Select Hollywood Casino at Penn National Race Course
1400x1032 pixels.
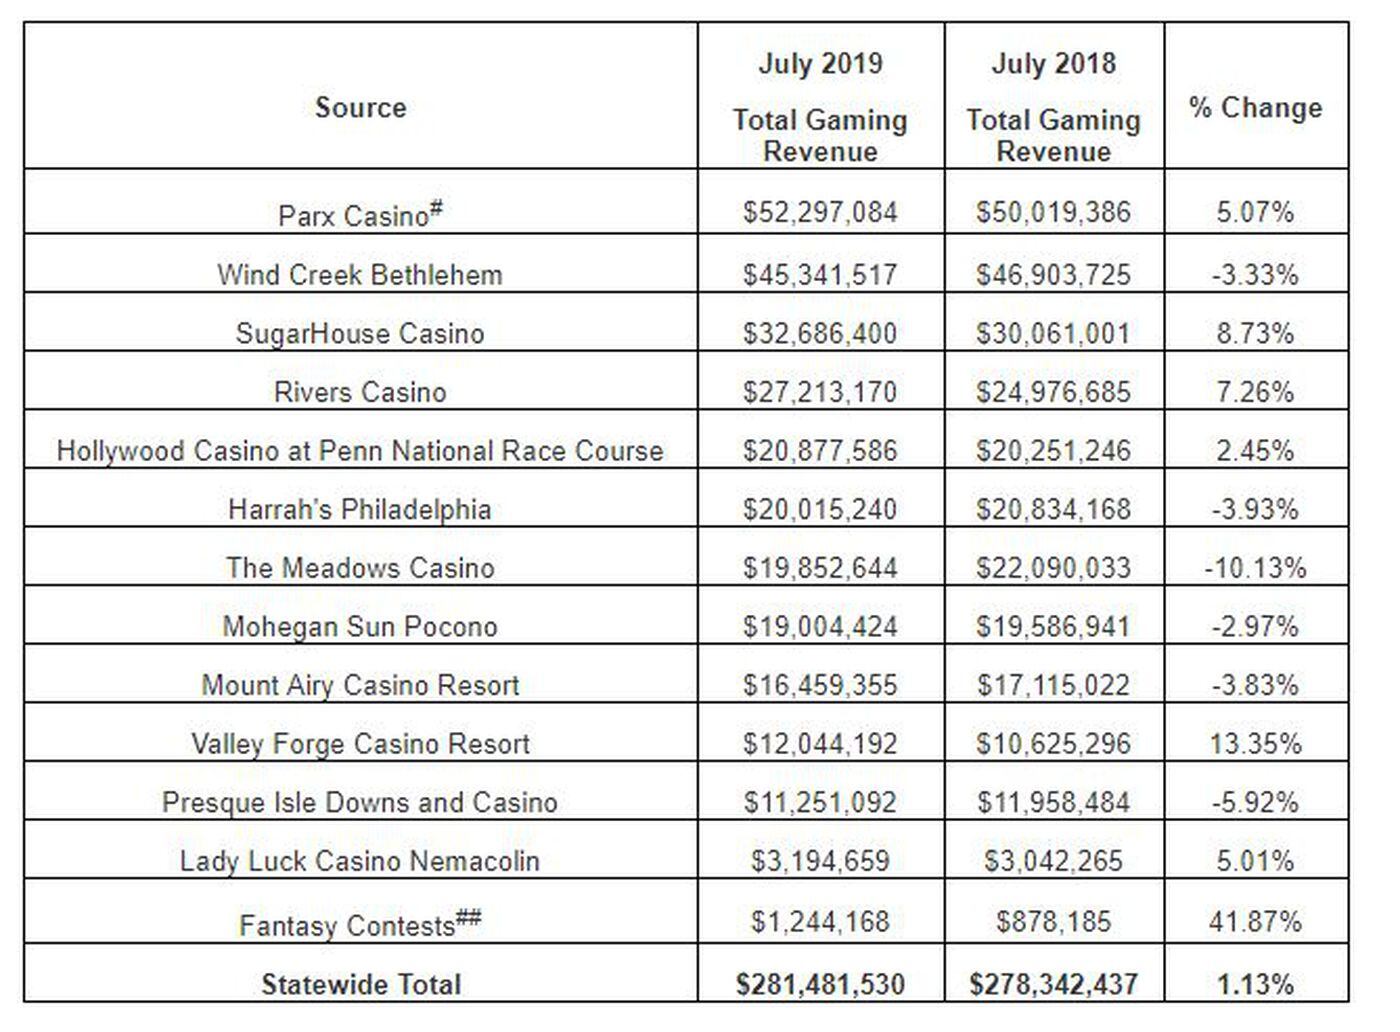(360, 450)
